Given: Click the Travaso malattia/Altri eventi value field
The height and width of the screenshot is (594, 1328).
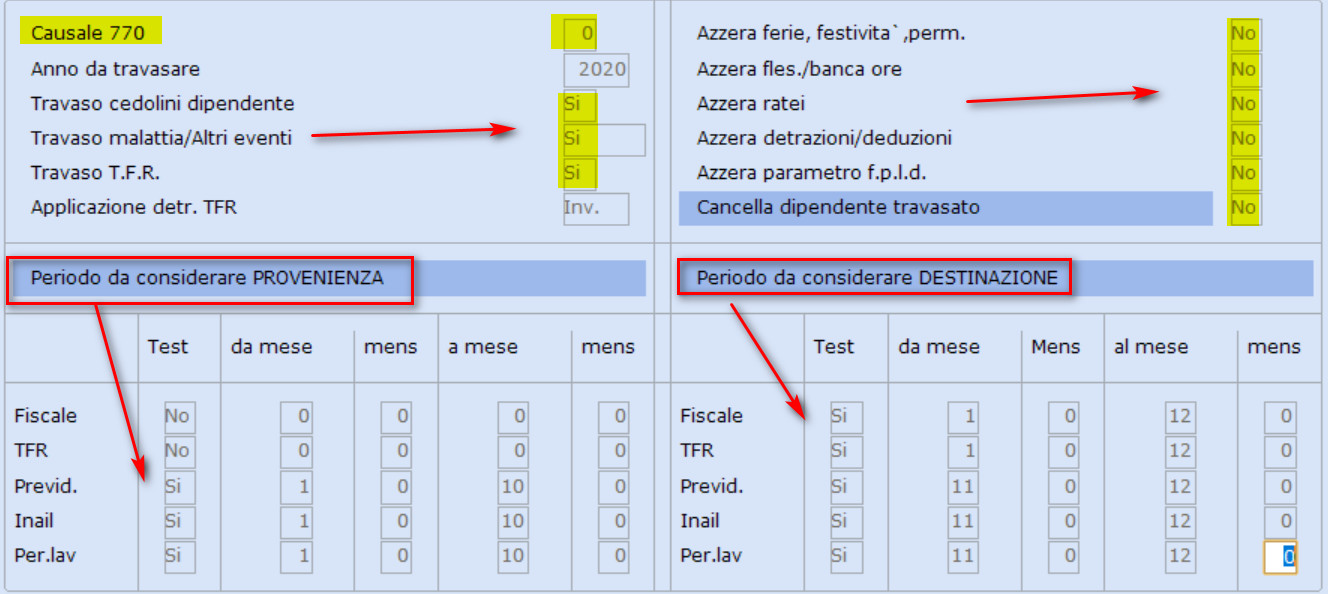Looking at the screenshot, I should pos(604,139).
